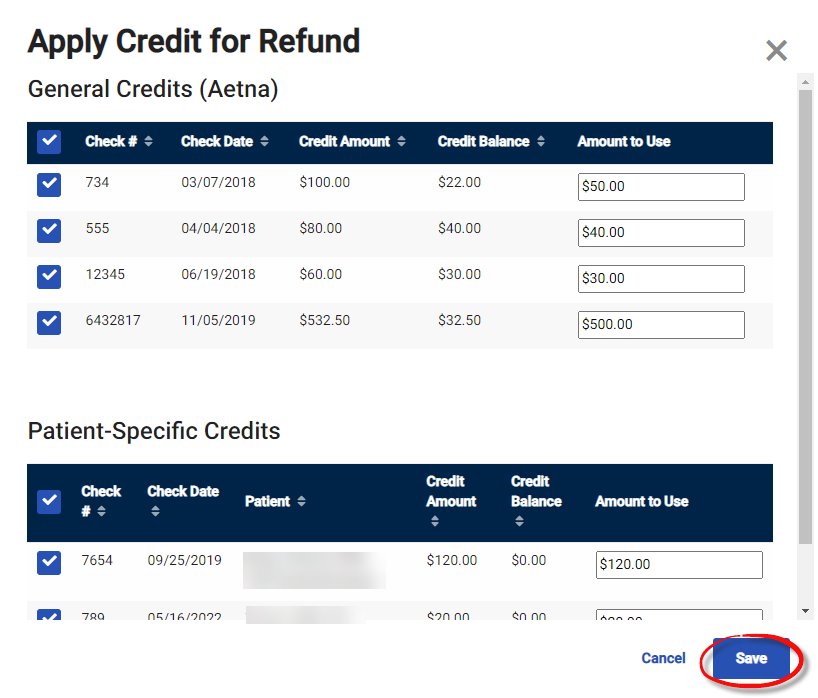Edit Amount to Use field showing $120.00
Image resolution: width=818 pixels, height=698 pixels.
tap(679, 565)
